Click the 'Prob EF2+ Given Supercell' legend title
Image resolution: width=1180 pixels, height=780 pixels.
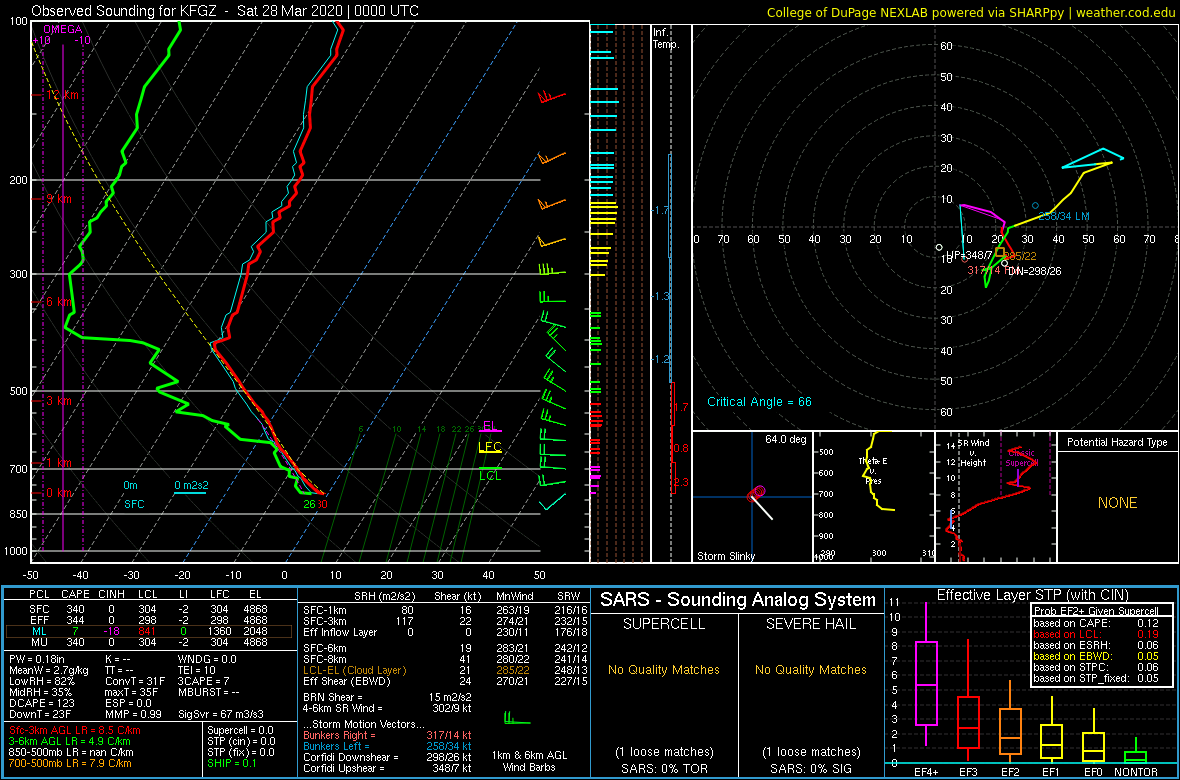(x=1095, y=611)
